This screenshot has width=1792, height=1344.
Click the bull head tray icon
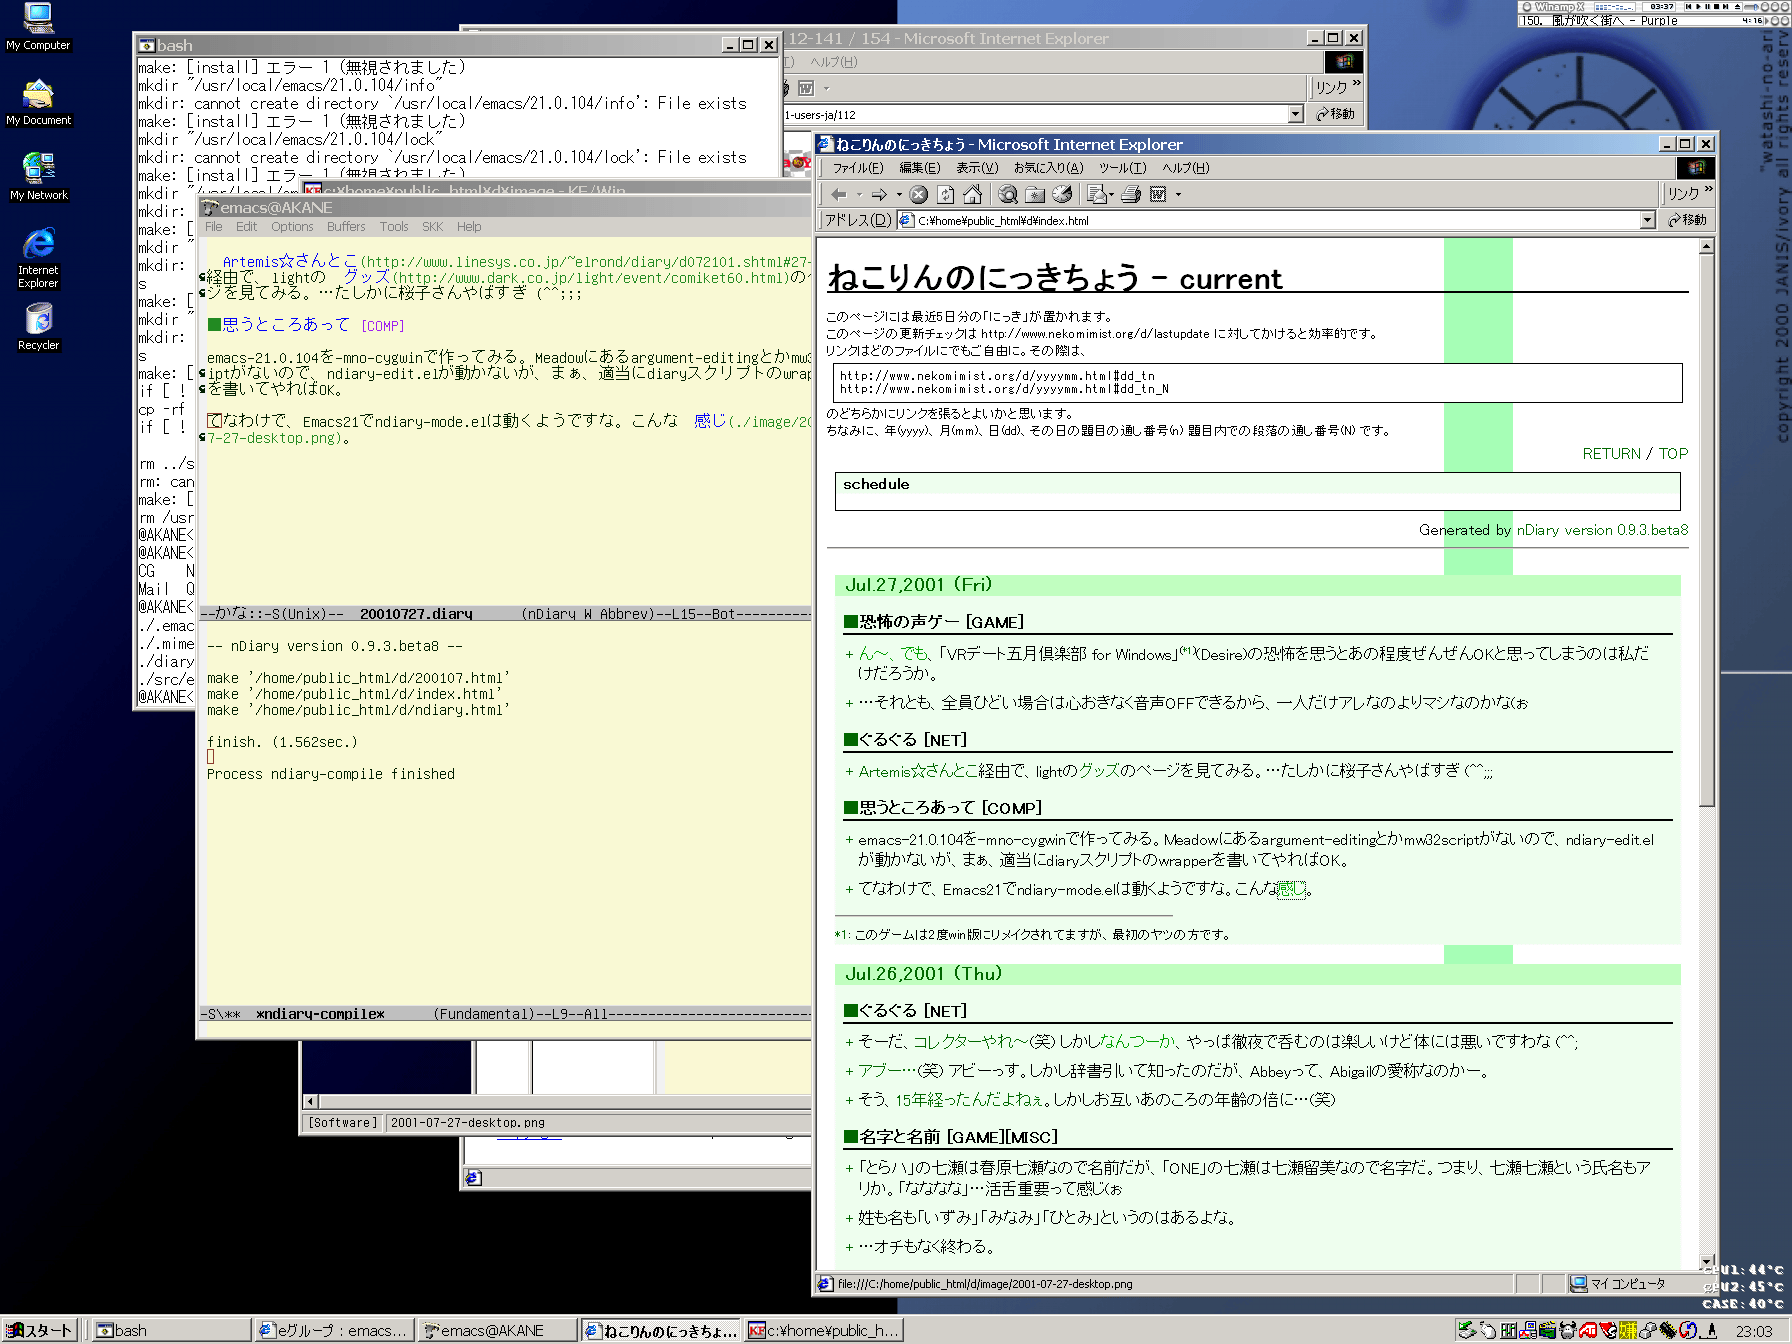click(1567, 1330)
